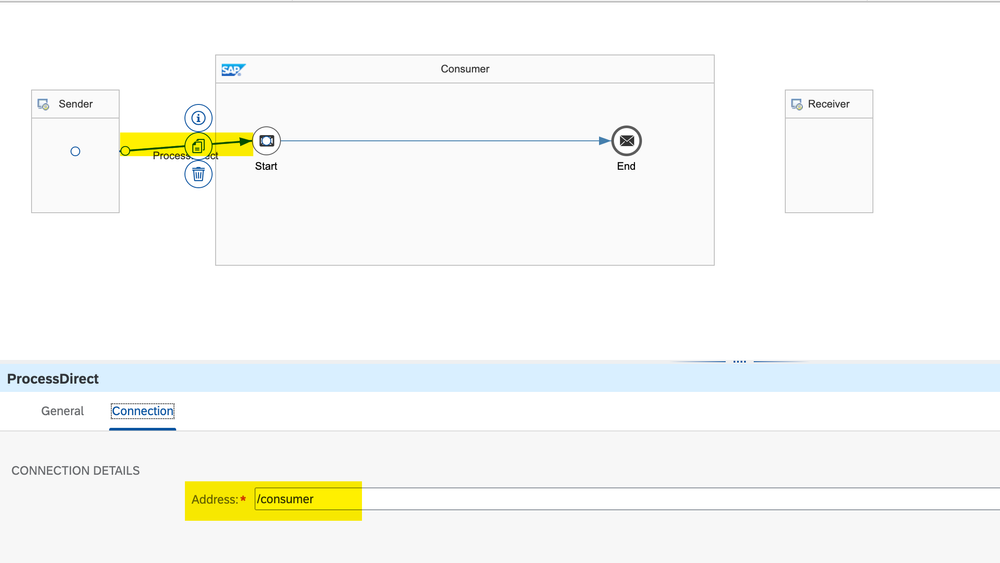1000x563 pixels.
Task: Select the Start message event icon
Action: (266, 141)
